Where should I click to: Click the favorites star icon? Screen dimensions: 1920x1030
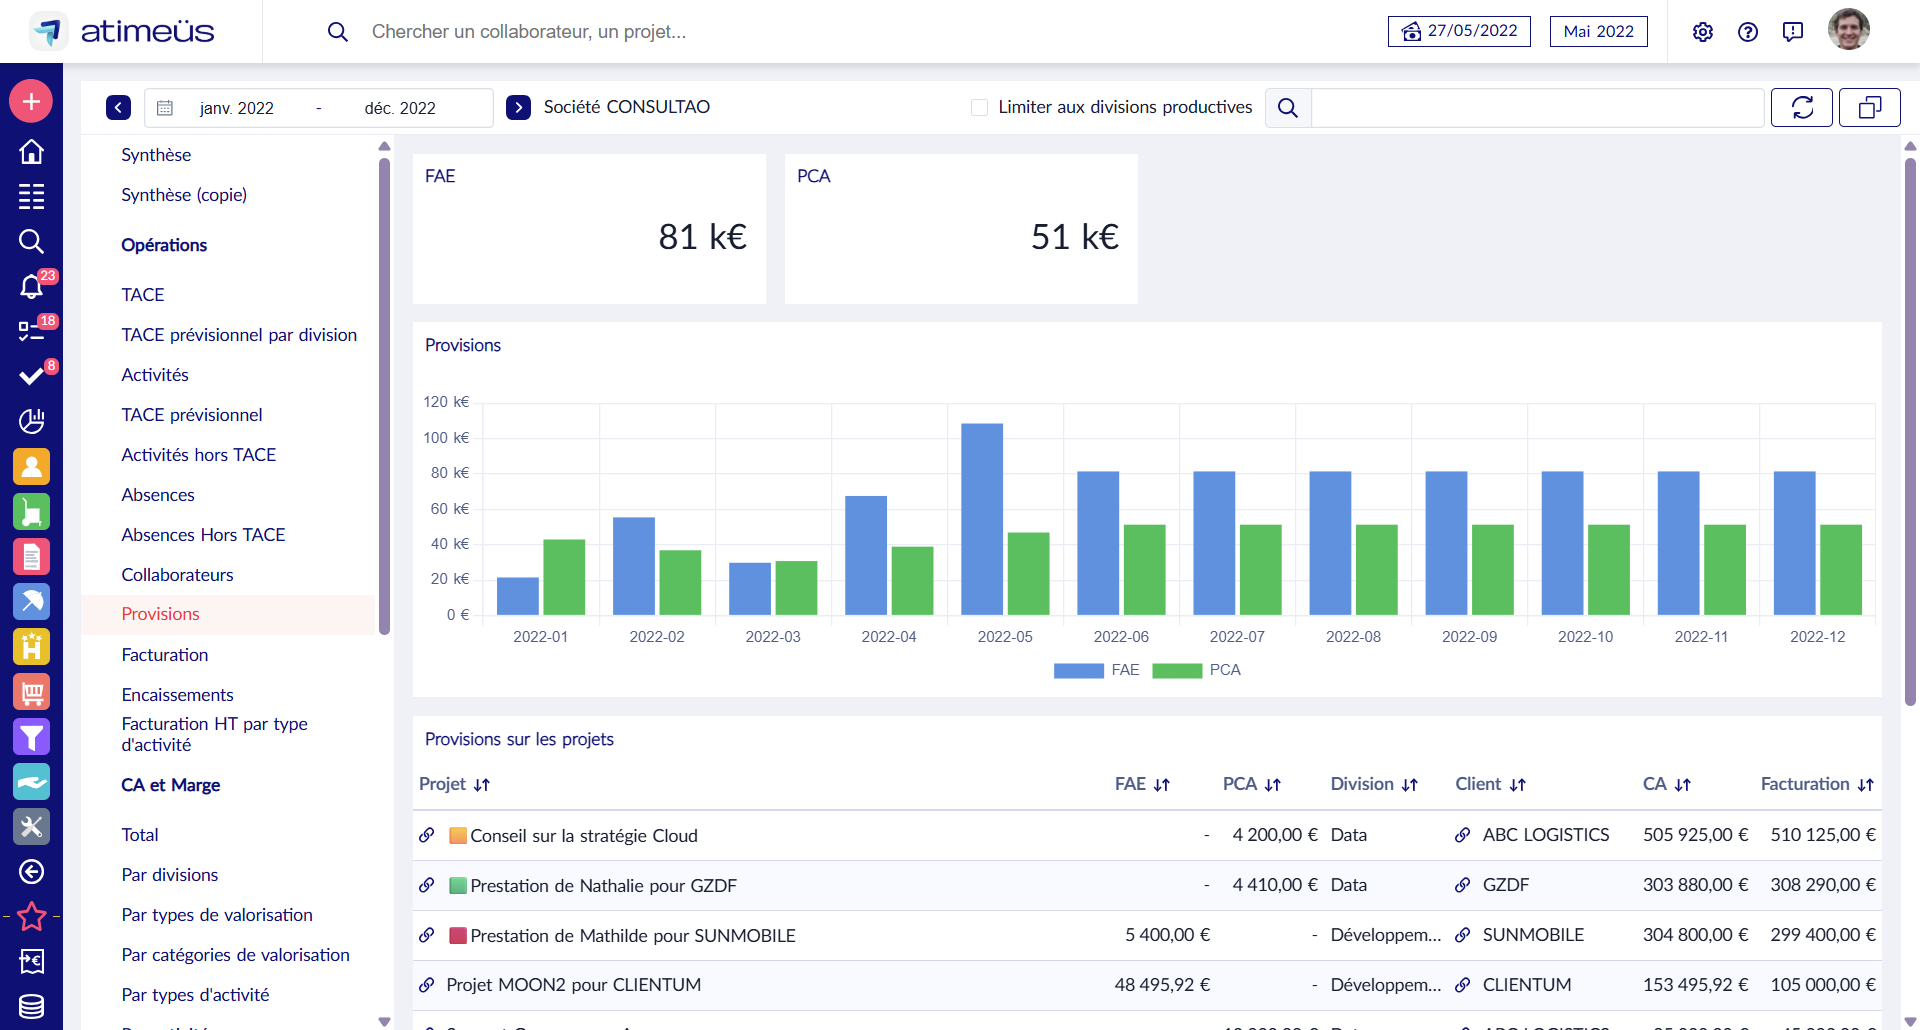coord(31,916)
